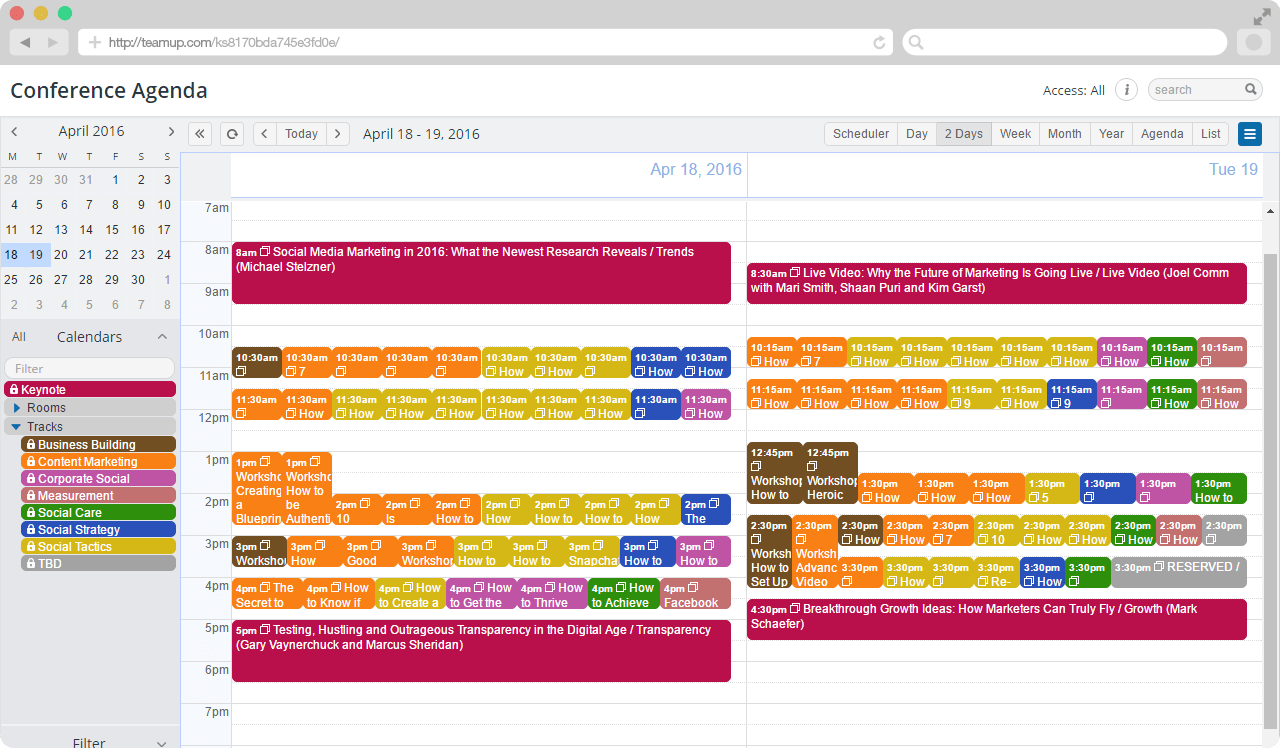Click the browser back arrow button

[25, 42]
